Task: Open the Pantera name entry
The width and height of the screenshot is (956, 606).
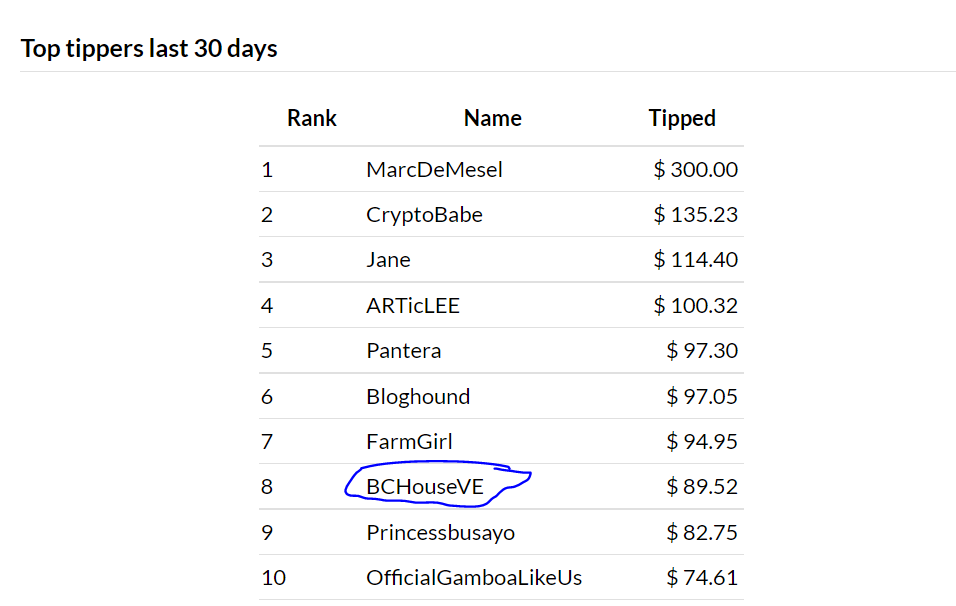Action: [x=404, y=351]
